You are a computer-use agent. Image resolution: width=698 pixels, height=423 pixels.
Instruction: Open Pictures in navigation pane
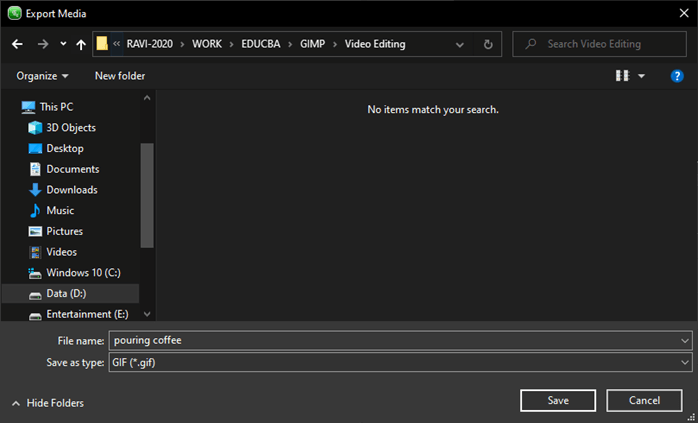click(65, 231)
